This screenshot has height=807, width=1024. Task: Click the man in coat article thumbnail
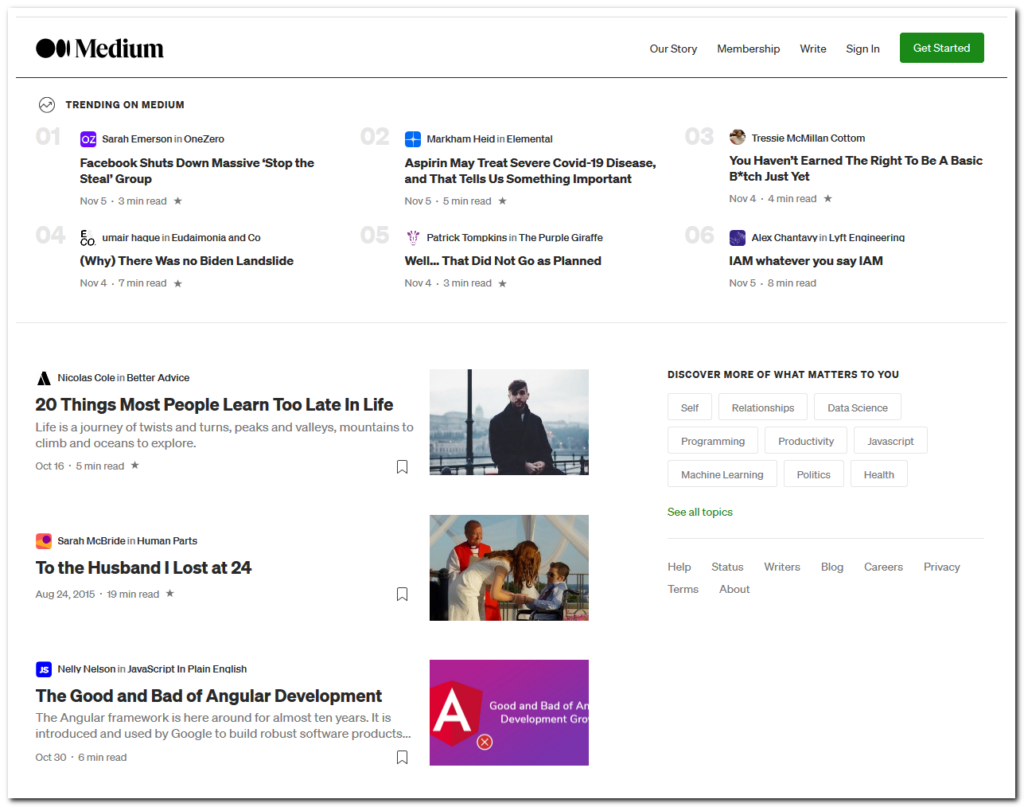coord(509,422)
